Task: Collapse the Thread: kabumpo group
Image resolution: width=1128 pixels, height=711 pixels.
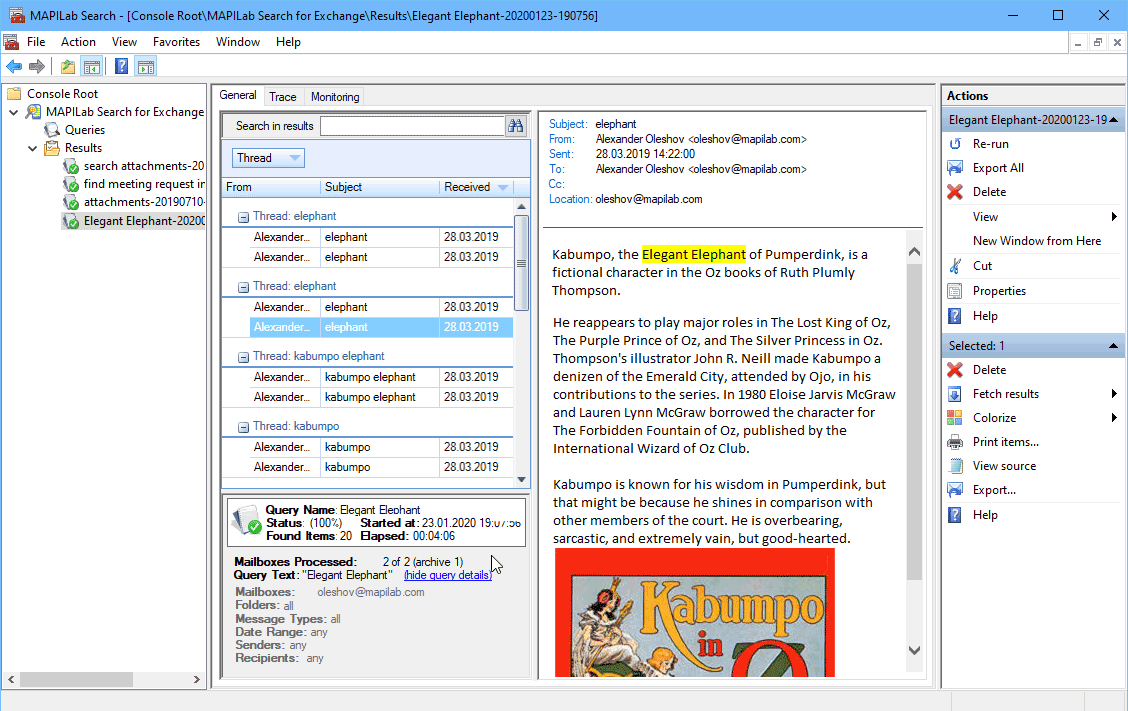Action: (243, 427)
